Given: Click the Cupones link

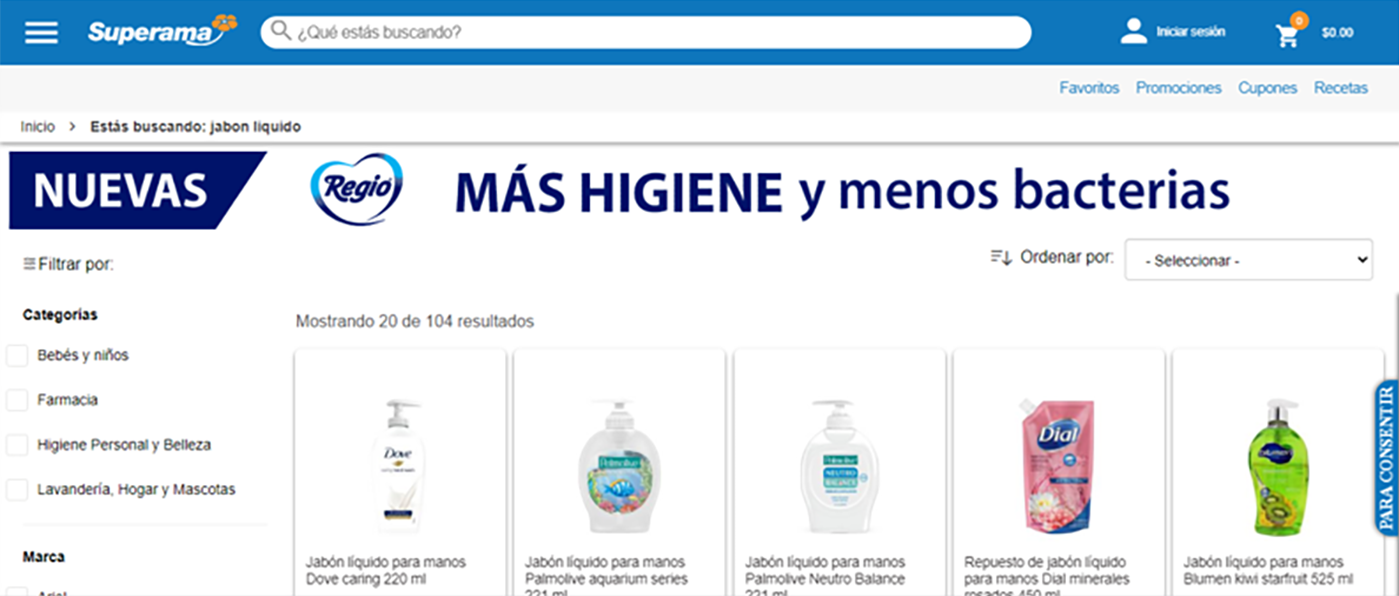Looking at the screenshot, I should 1267,88.
